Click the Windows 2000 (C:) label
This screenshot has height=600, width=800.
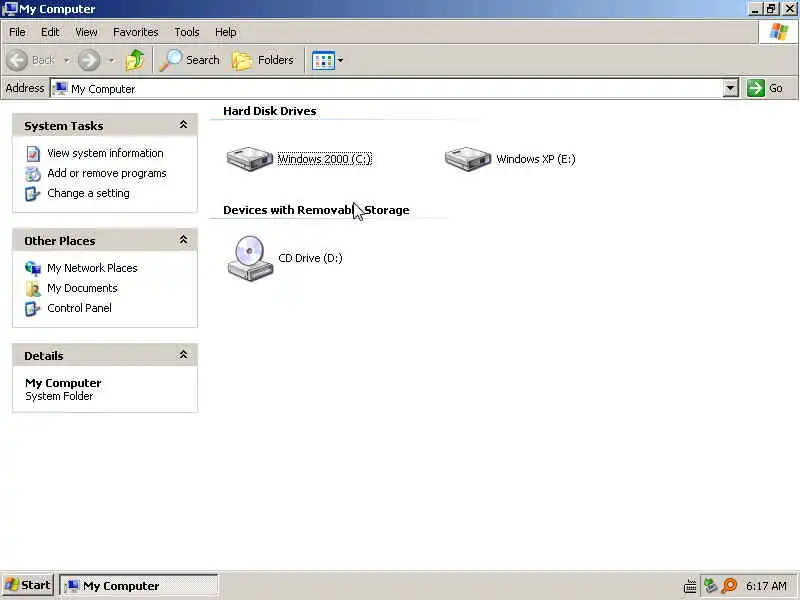click(324, 159)
